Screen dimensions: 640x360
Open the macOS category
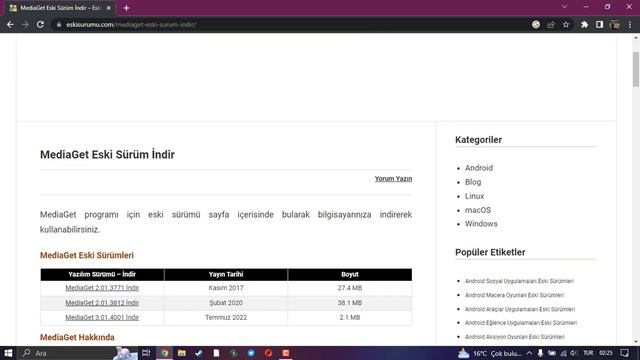[x=478, y=210]
